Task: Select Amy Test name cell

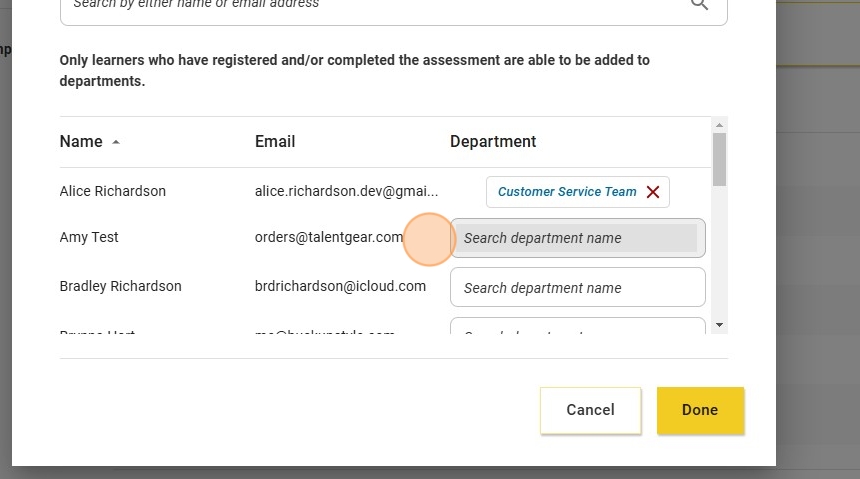Action: pyautogui.click(x=89, y=238)
